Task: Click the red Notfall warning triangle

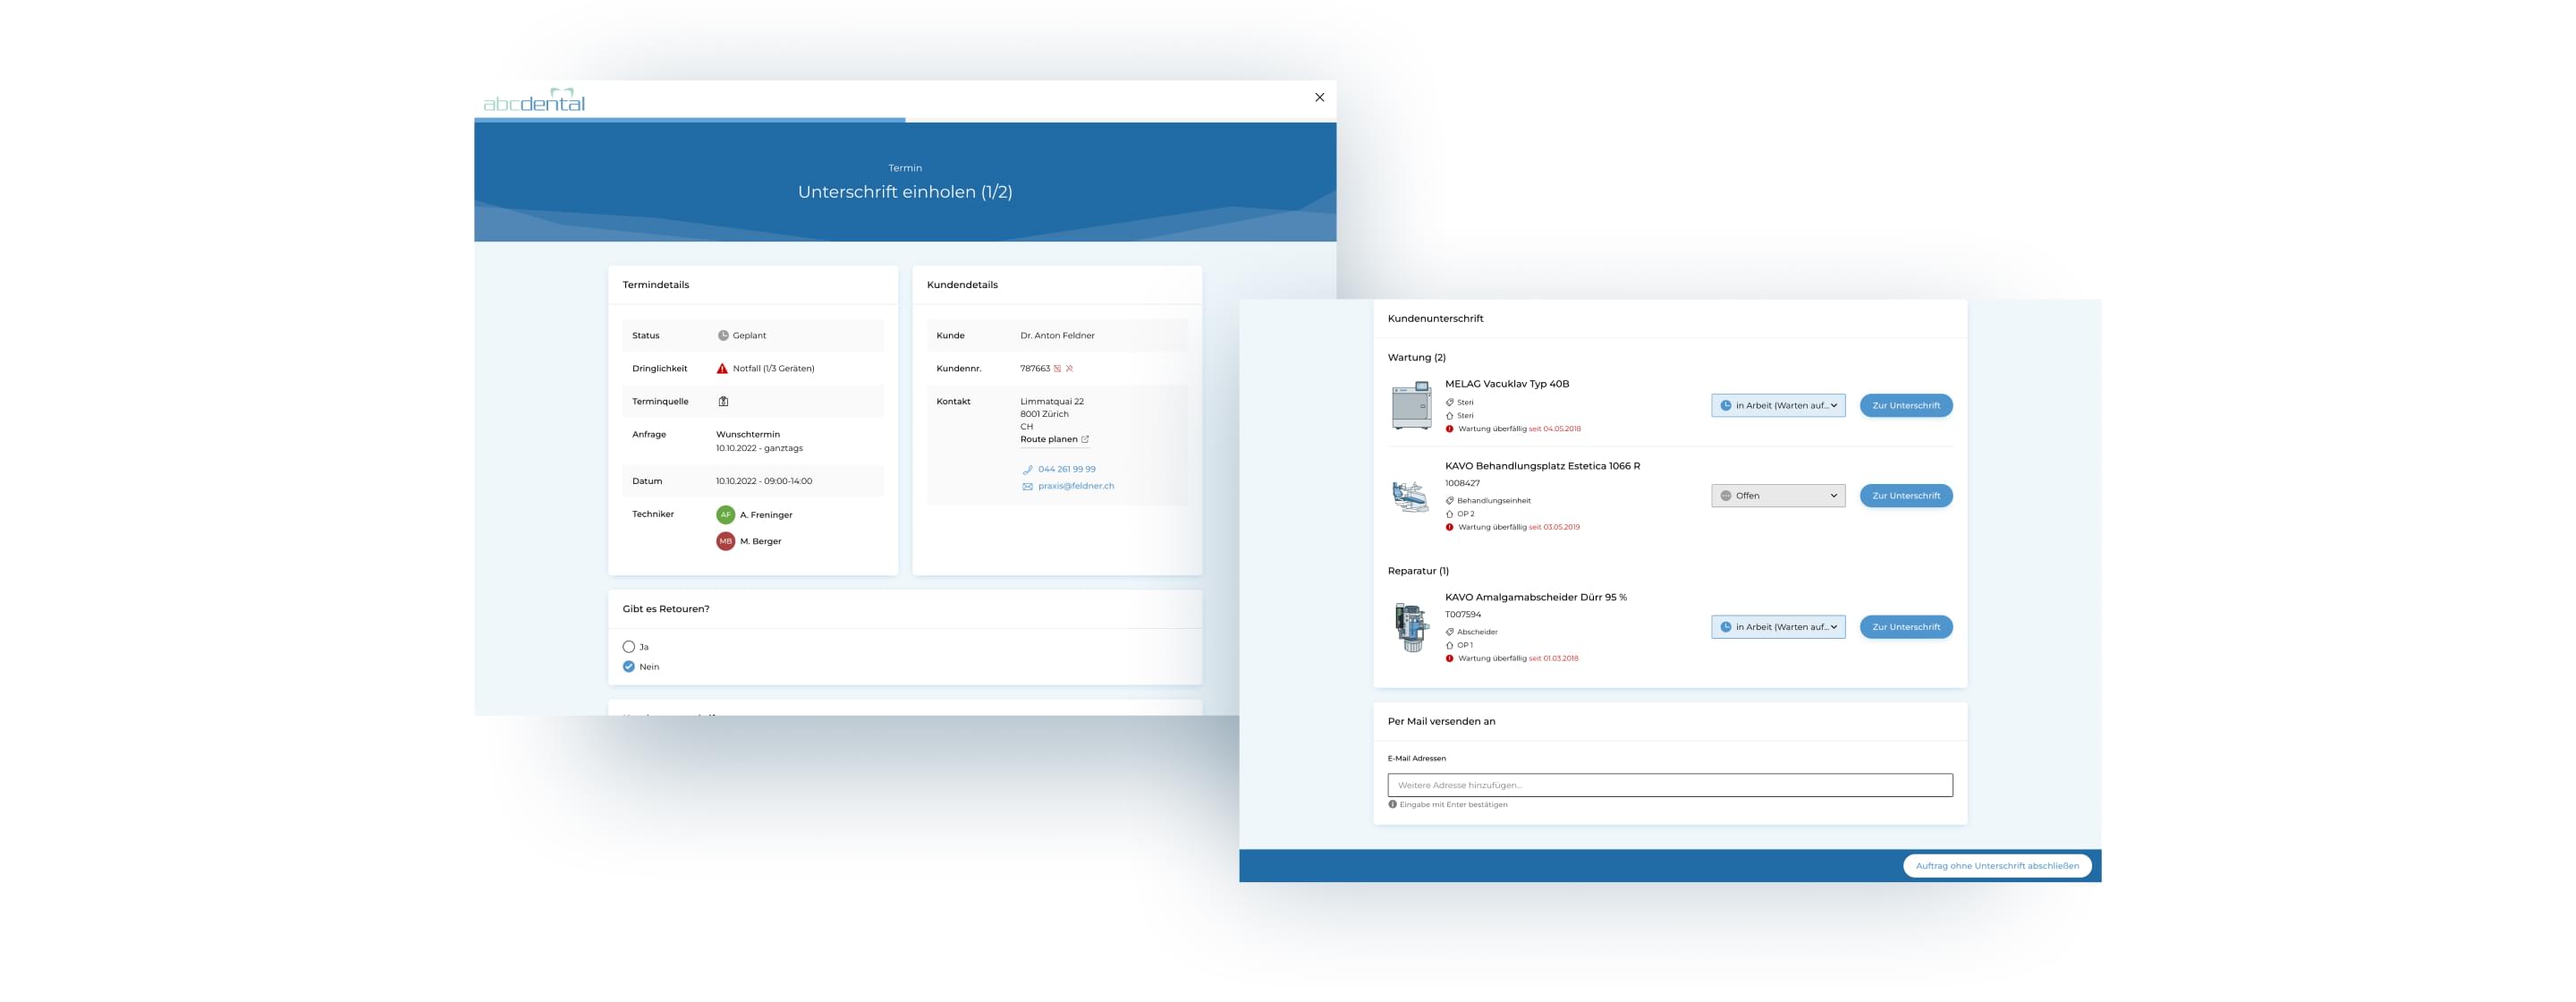Action: click(722, 369)
